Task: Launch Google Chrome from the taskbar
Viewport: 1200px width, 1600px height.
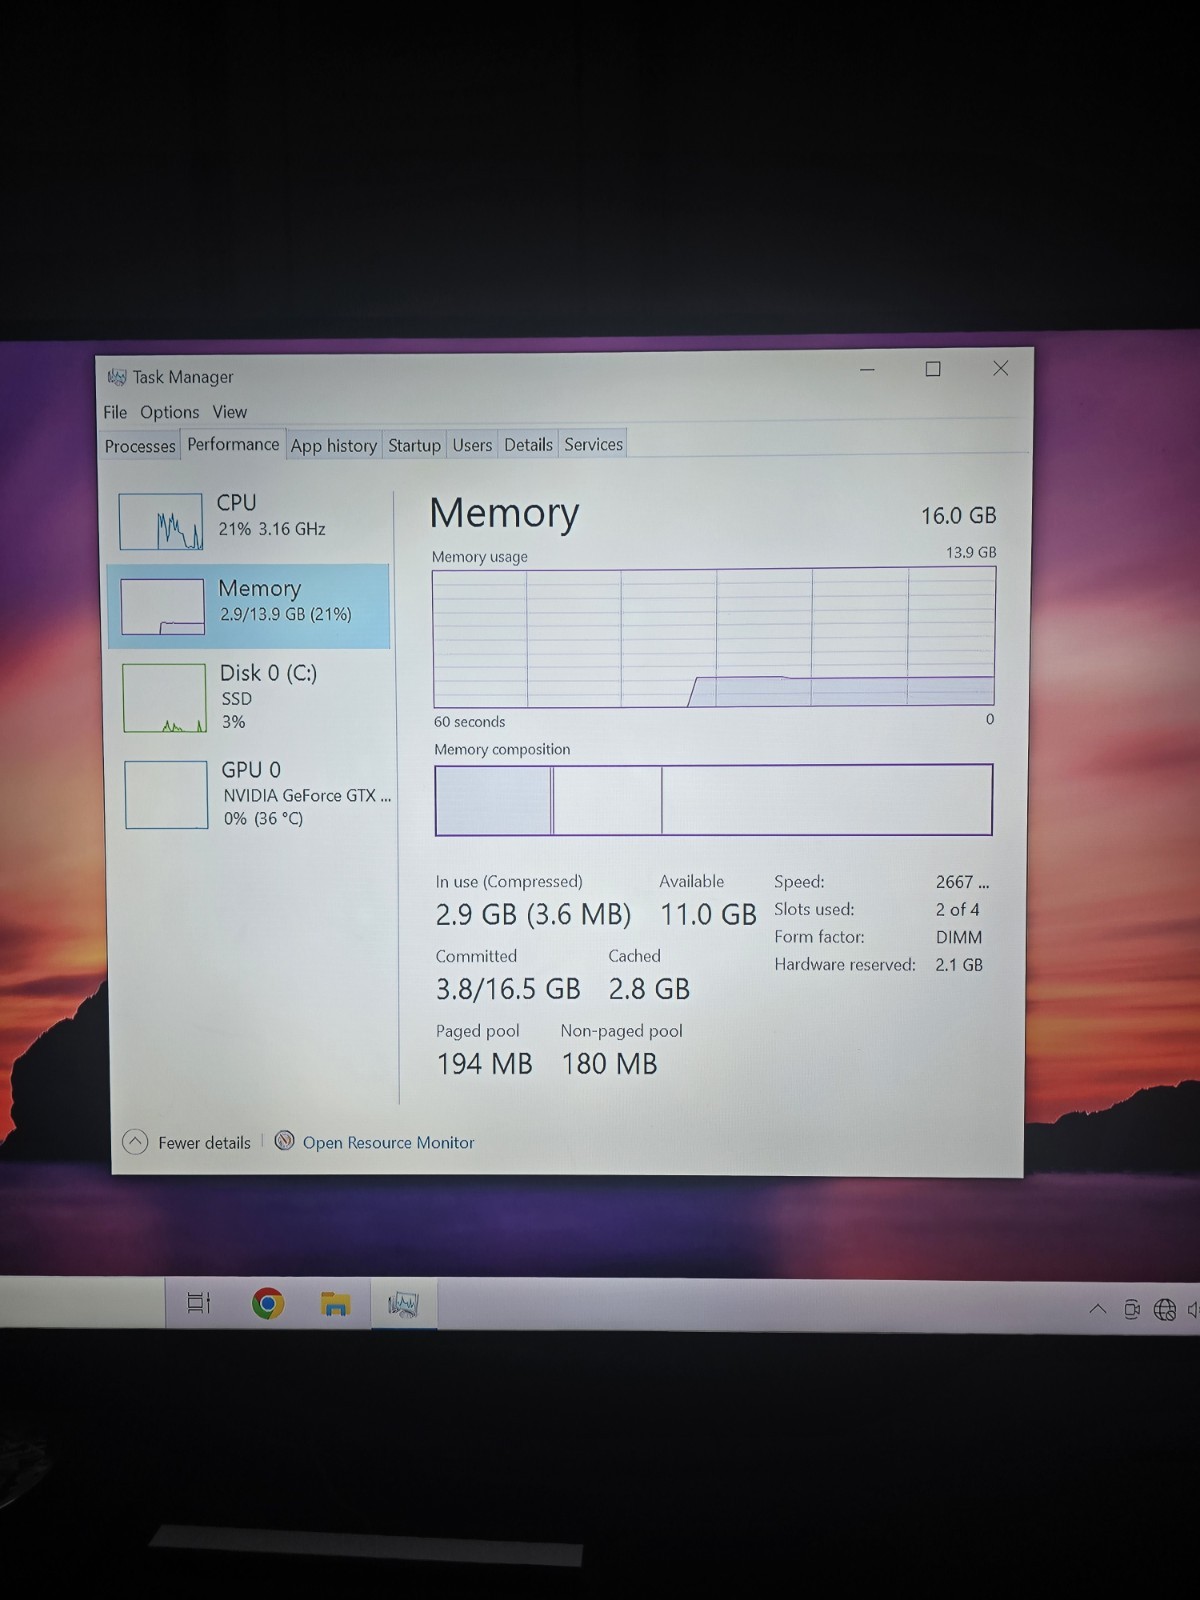Action: [267, 1303]
